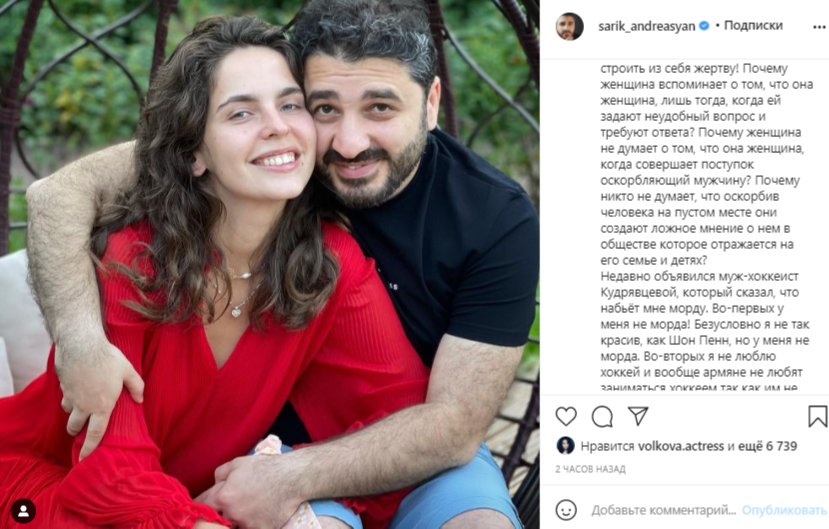Open the sarik_andreasyan username link
The width and height of the screenshot is (829, 529).
(x=647, y=26)
